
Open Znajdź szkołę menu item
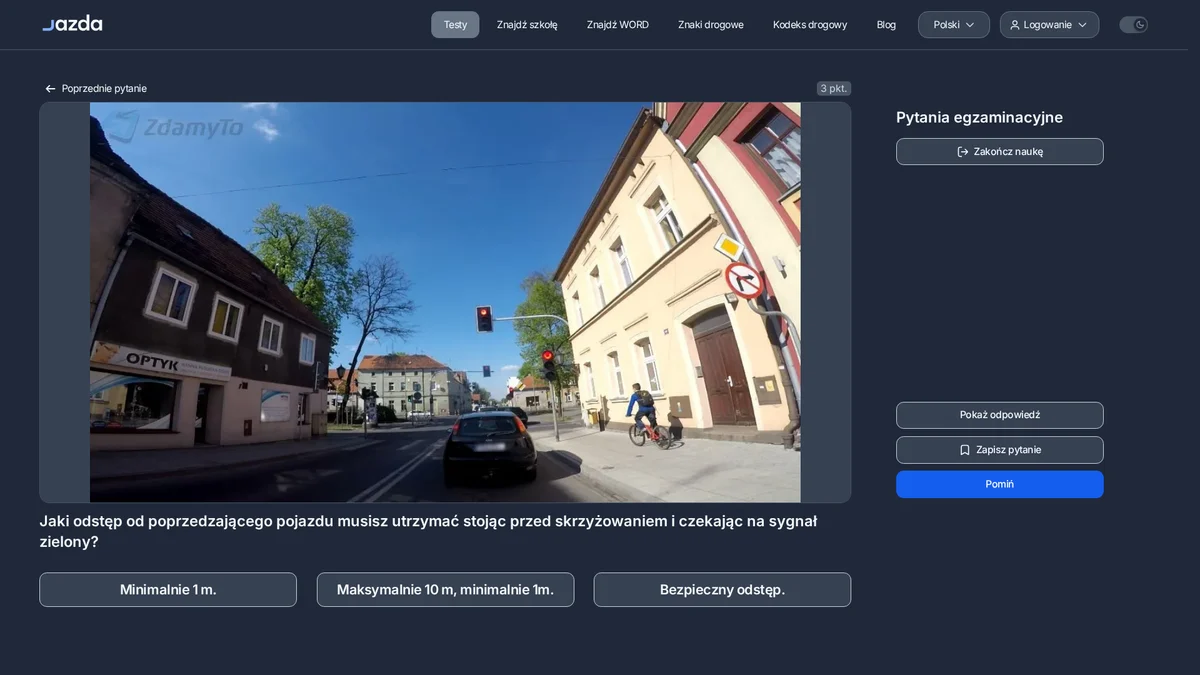pos(527,25)
